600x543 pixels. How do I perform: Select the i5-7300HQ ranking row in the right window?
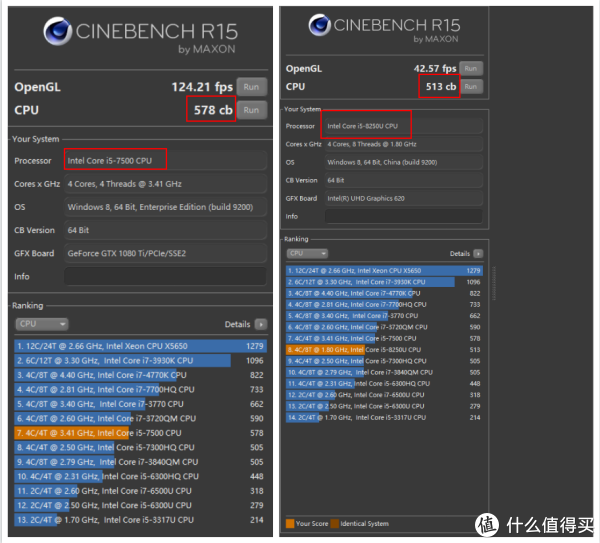384,361
